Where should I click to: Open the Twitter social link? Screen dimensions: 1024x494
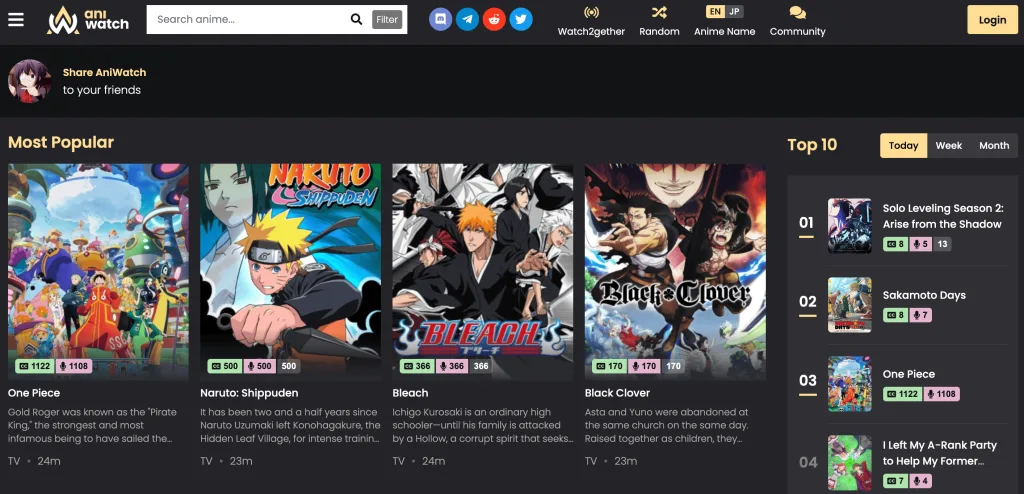(x=520, y=20)
